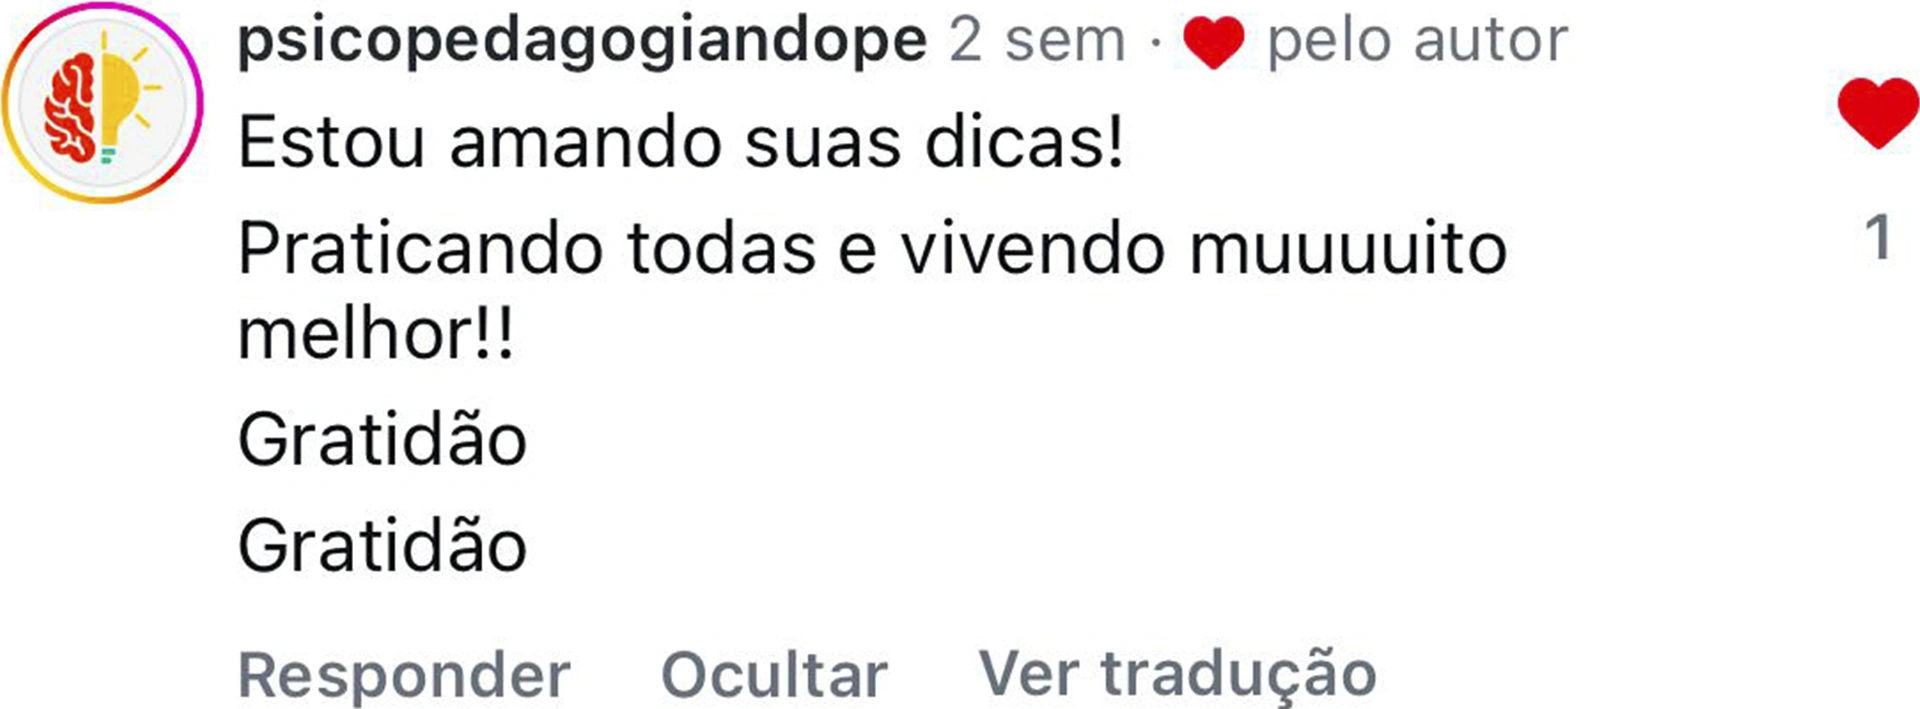The height and width of the screenshot is (709, 1920).
Task: Hide the comment with Ocultar
Action: 774,674
